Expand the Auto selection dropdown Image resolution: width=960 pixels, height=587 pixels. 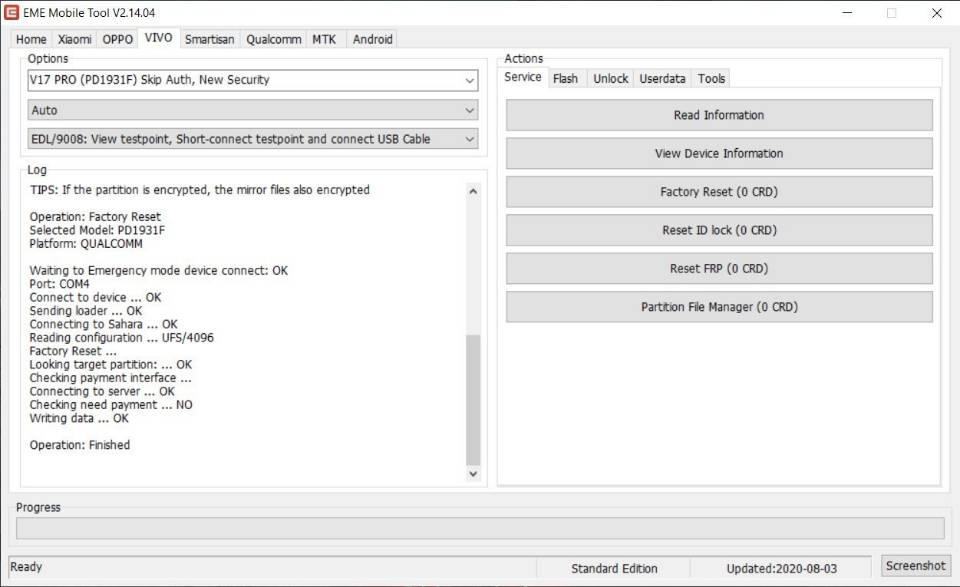[x=252, y=110]
